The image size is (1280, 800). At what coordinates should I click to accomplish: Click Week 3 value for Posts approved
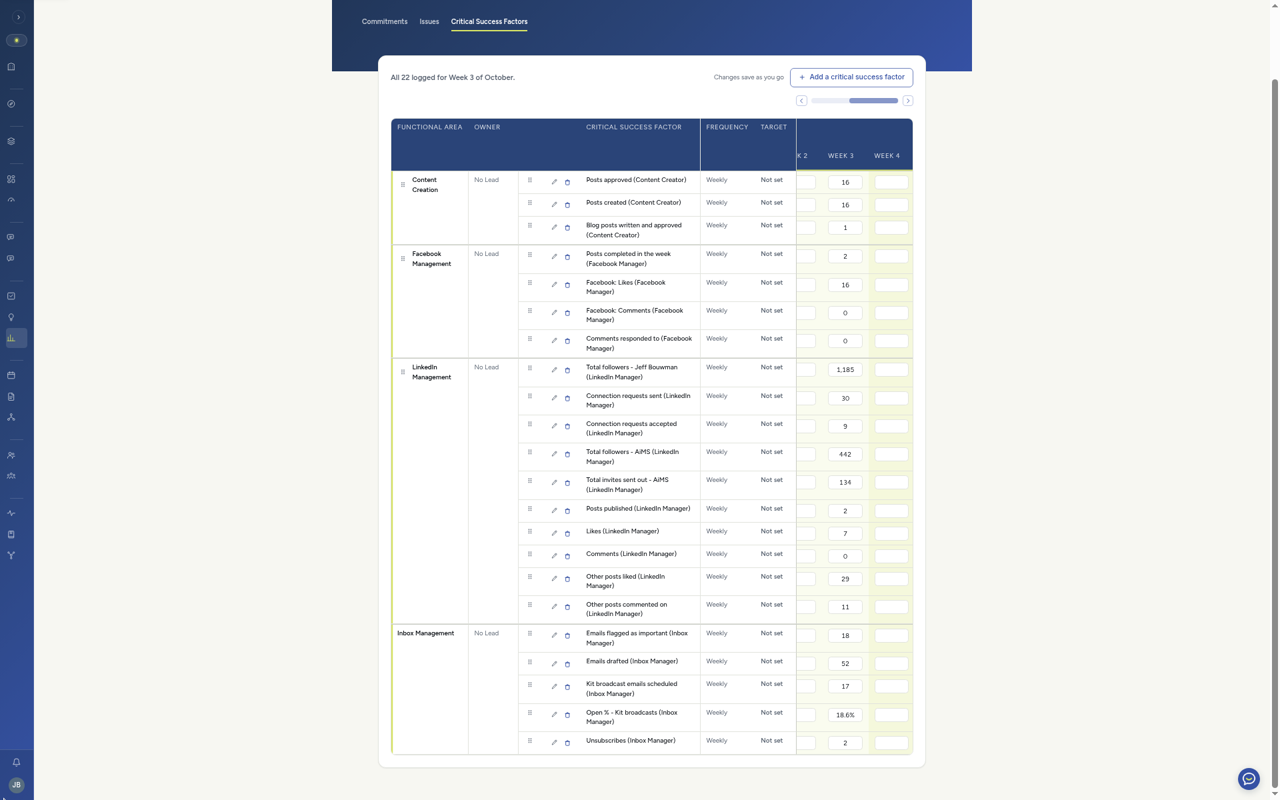pos(845,182)
